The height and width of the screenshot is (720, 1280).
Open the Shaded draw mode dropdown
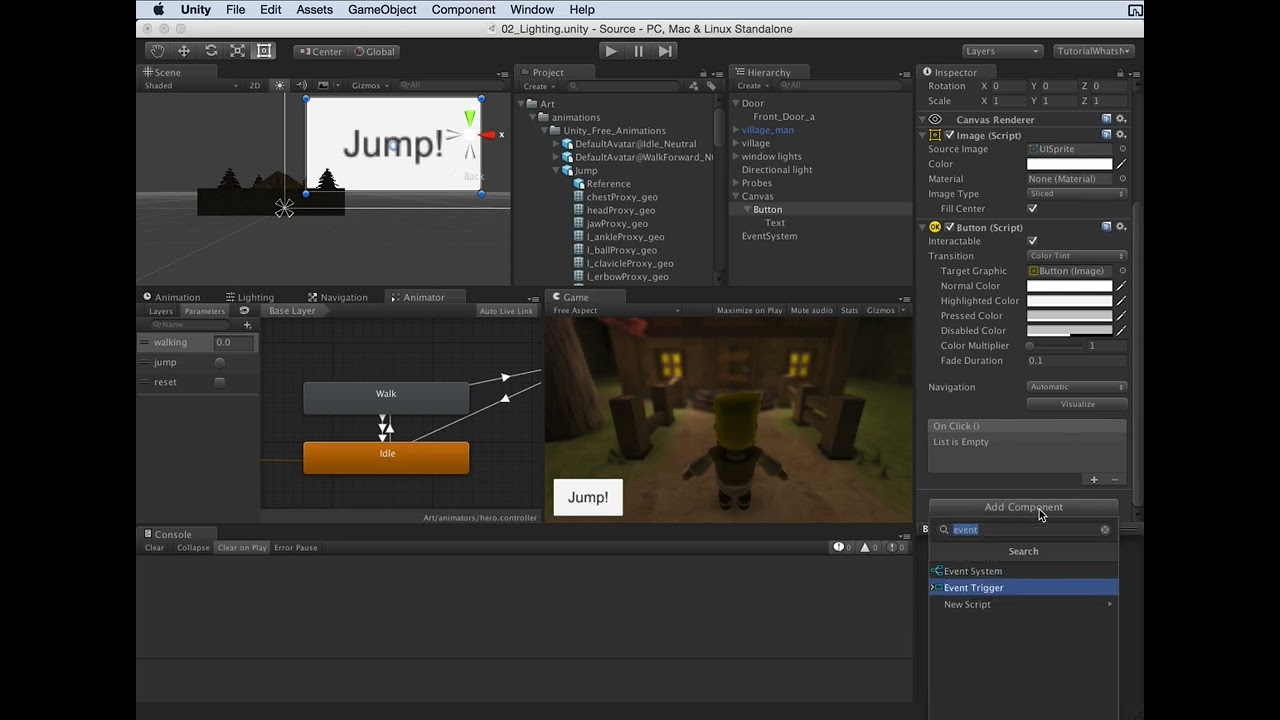(x=191, y=86)
